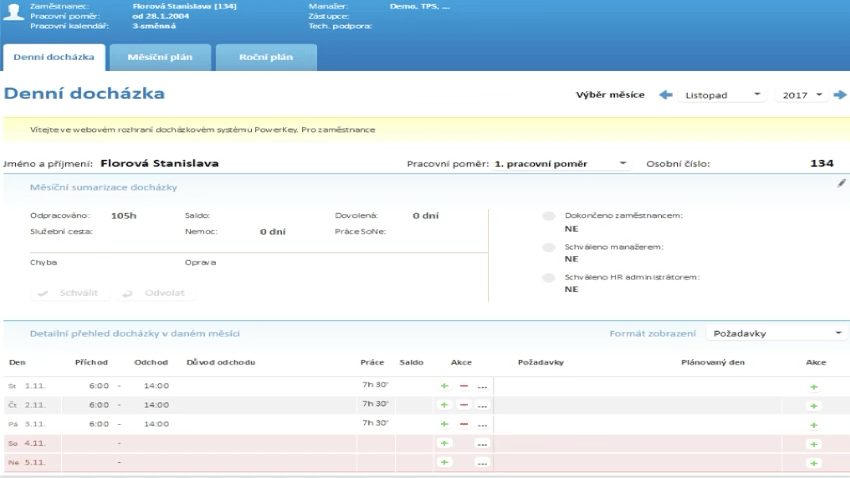This screenshot has width=850, height=478.
Task: Add request plus in last column for 3.11.
Action: click(x=814, y=425)
